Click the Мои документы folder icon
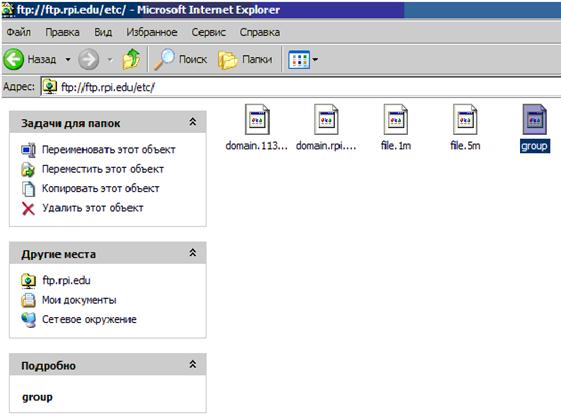The image size is (561, 420). click(28, 300)
